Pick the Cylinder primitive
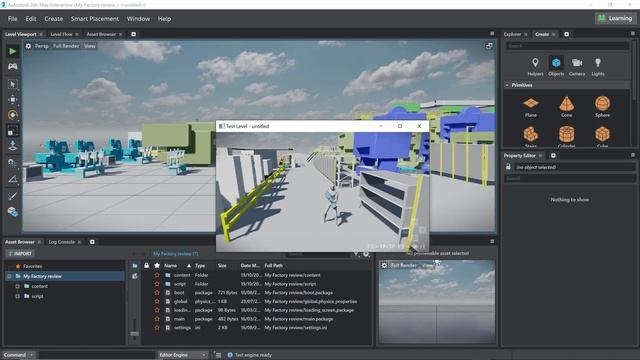The image size is (640, 360). 567,136
